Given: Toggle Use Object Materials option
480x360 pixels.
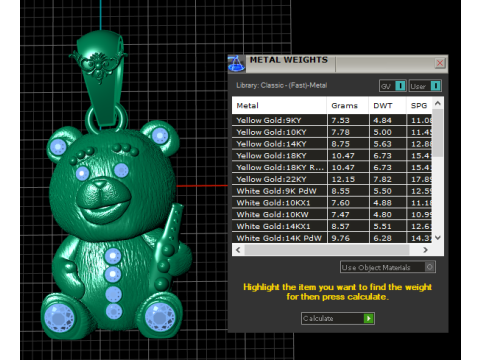Looking at the screenshot, I should click(x=388, y=267).
